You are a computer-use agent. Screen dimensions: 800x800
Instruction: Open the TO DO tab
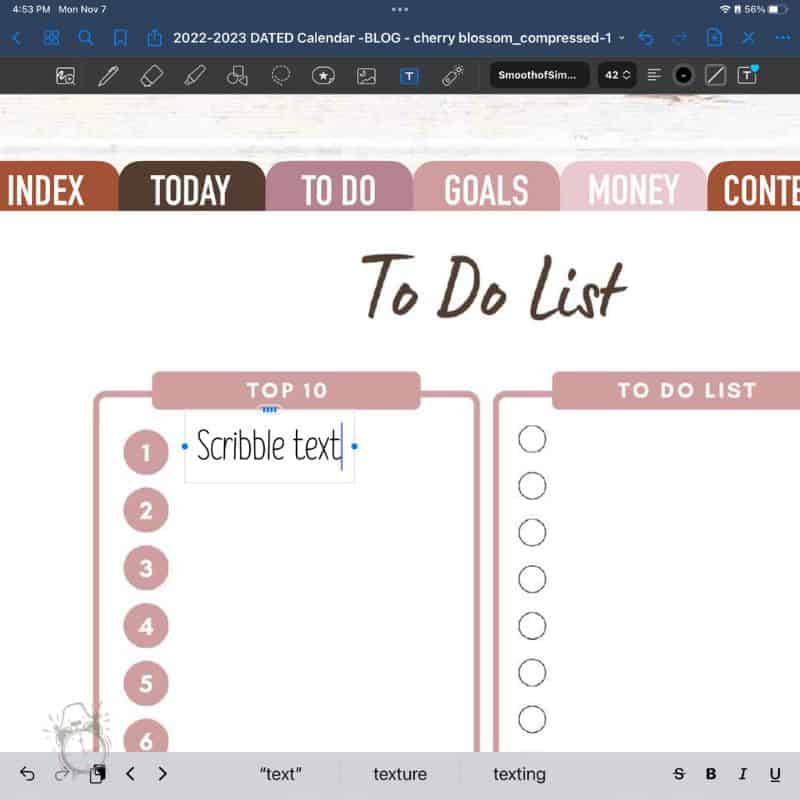339,187
